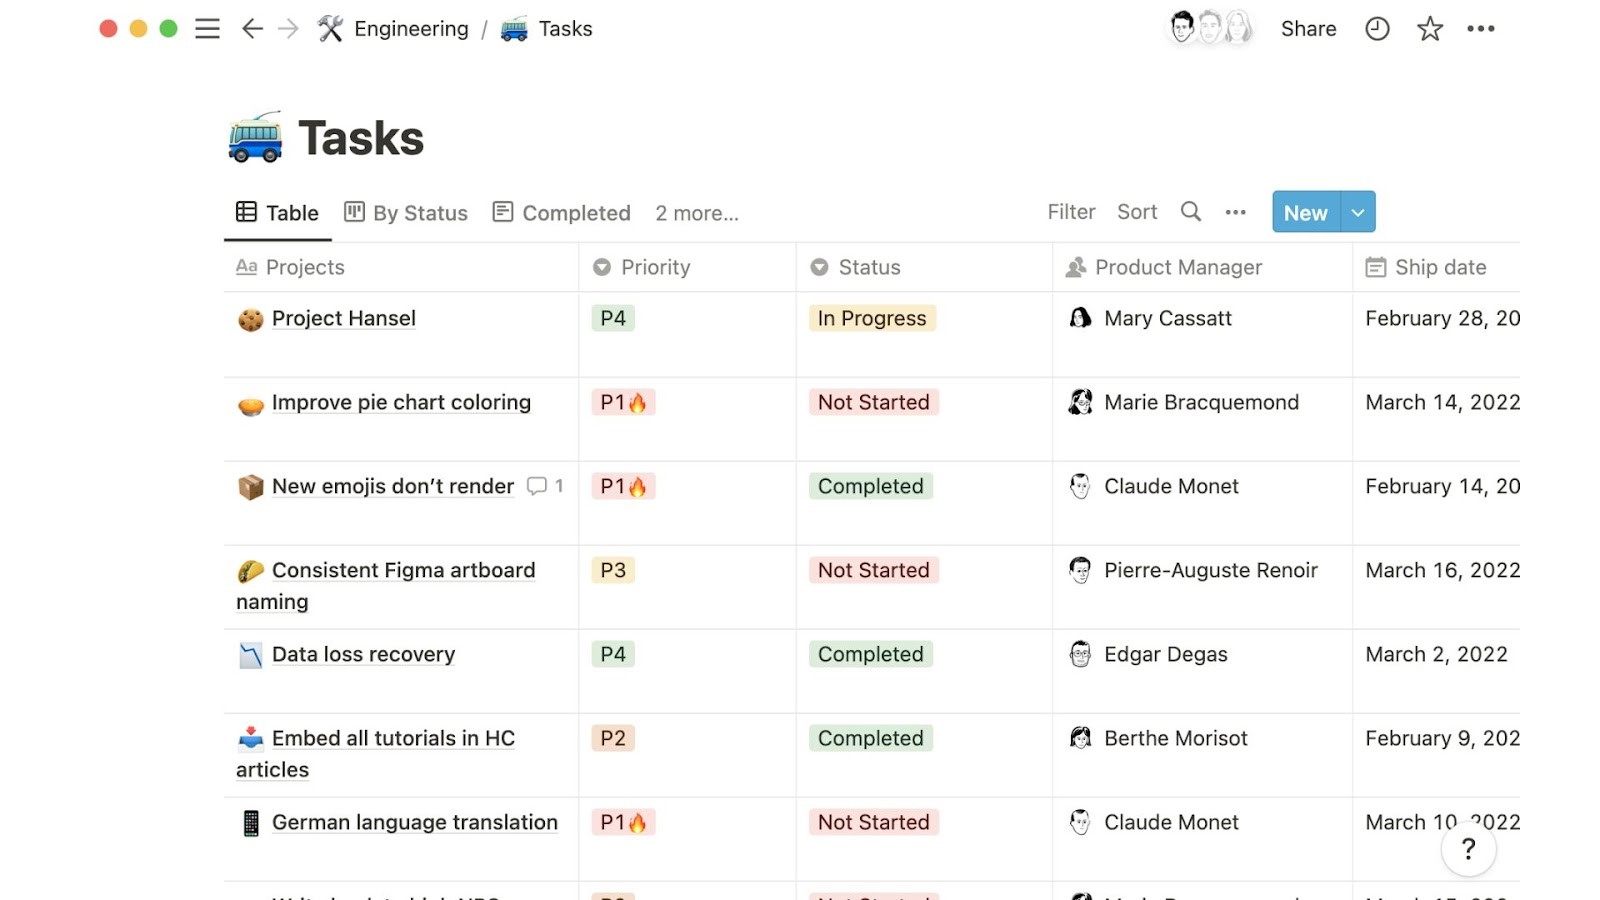Switch to the By Status view tab
Screen dimensions: 1600x900
pos(405,212)
